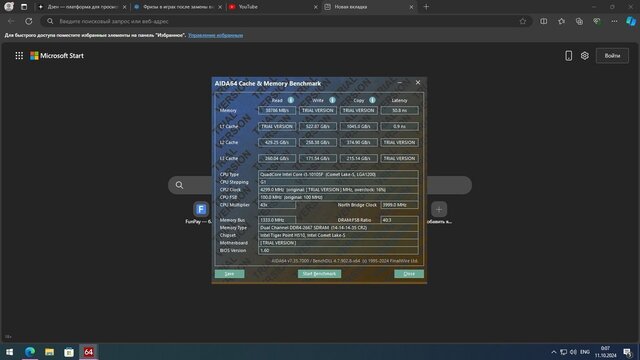Open the Favorites toolbar icon
The width and height of the screenshot is (640, 360).
coord(562,21)
